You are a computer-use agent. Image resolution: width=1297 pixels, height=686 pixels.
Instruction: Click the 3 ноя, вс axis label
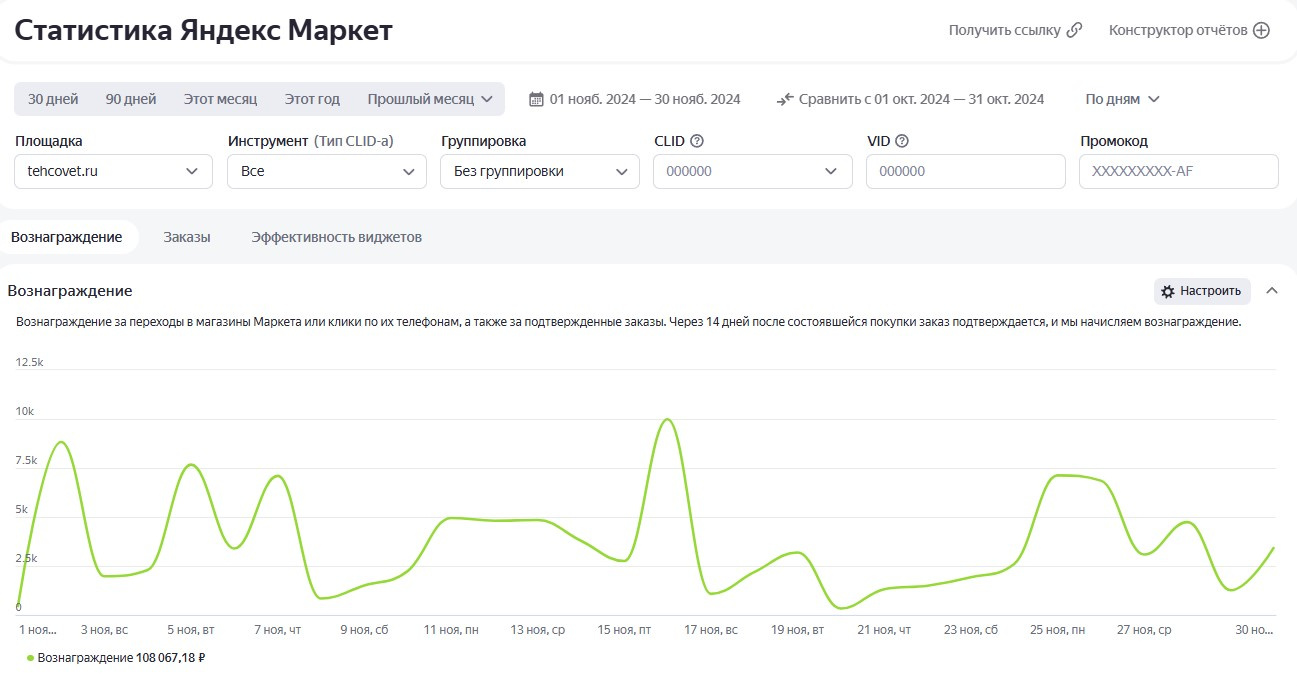pos(105,630)
